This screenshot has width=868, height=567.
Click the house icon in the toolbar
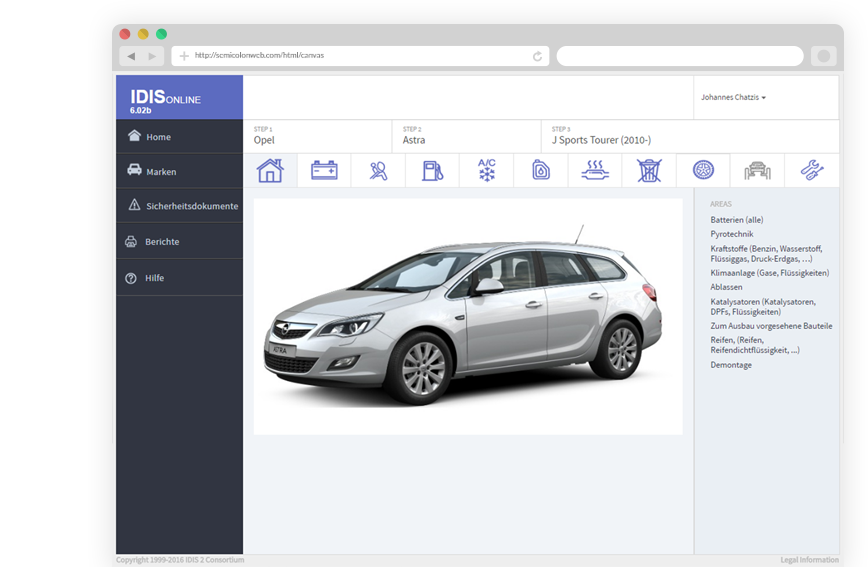click(270, 171)
